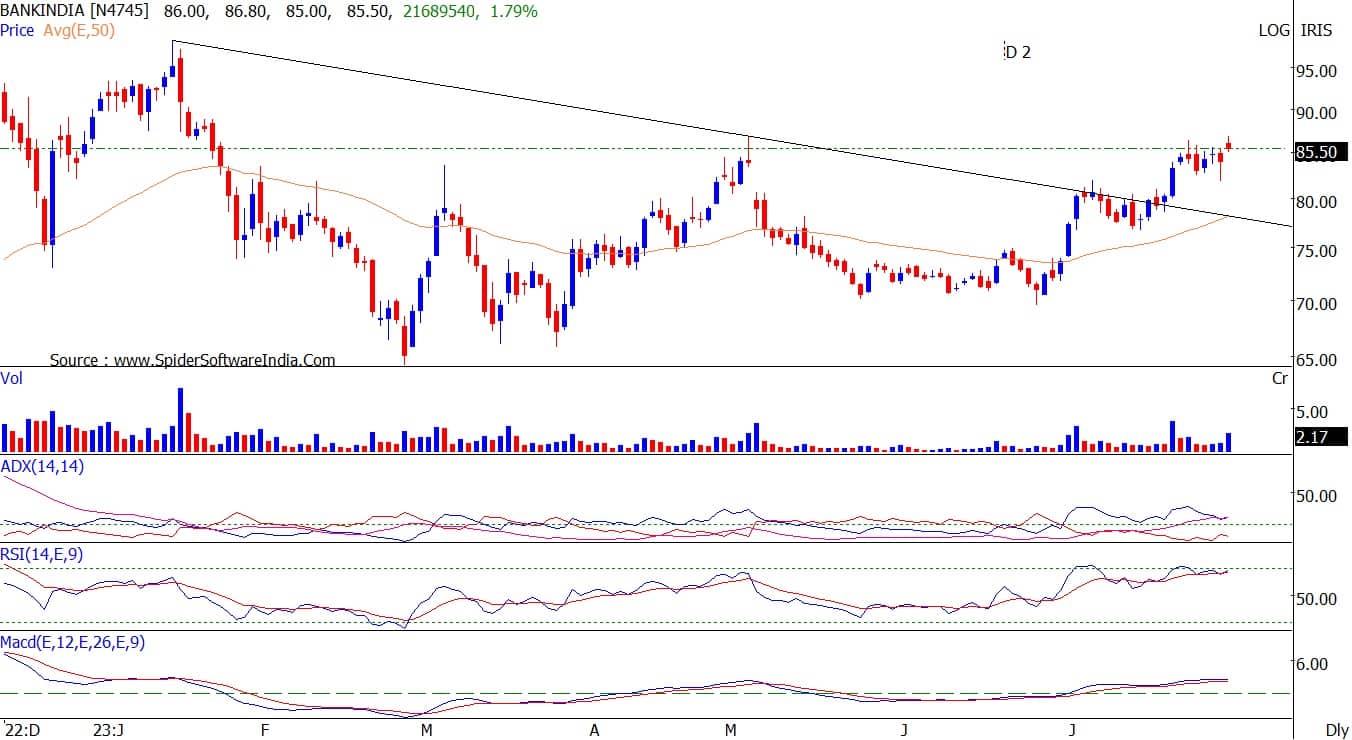Click the IRIS label at top right
This screenshot has height=740, width=1352.
(1316, 30)
